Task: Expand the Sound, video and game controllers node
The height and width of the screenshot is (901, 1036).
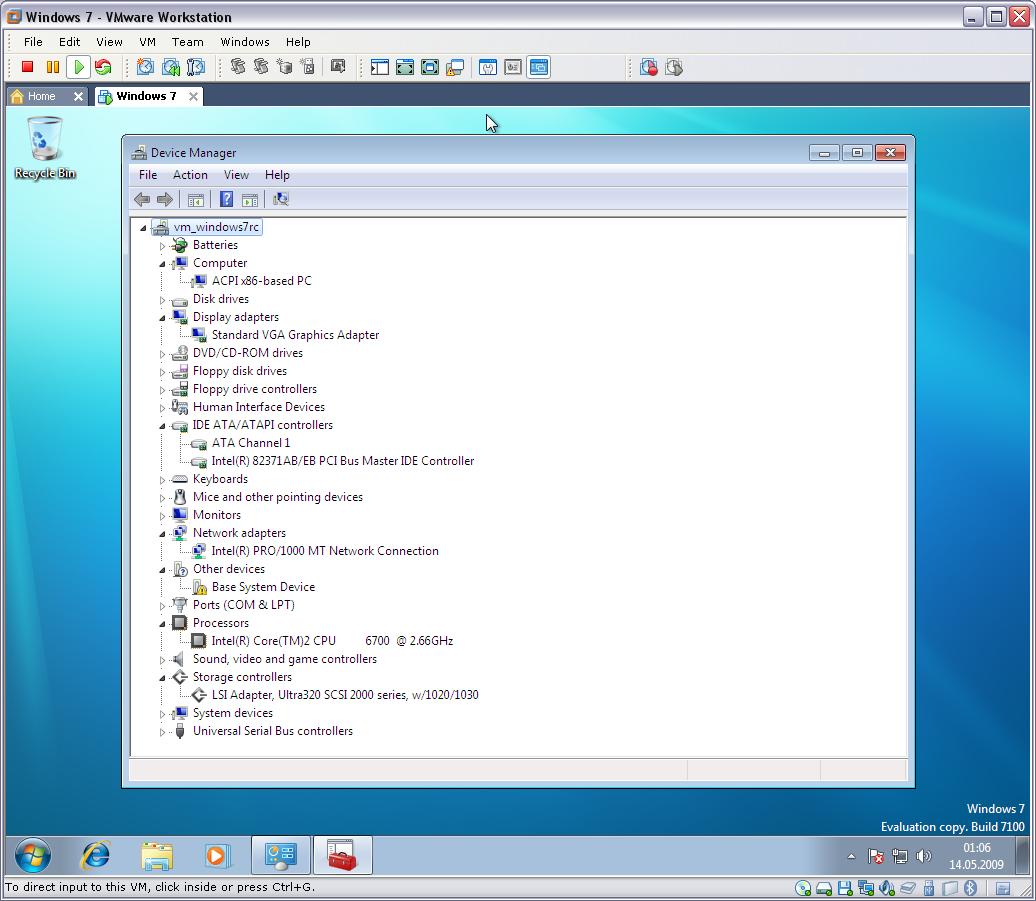Action: pos(163,660)
